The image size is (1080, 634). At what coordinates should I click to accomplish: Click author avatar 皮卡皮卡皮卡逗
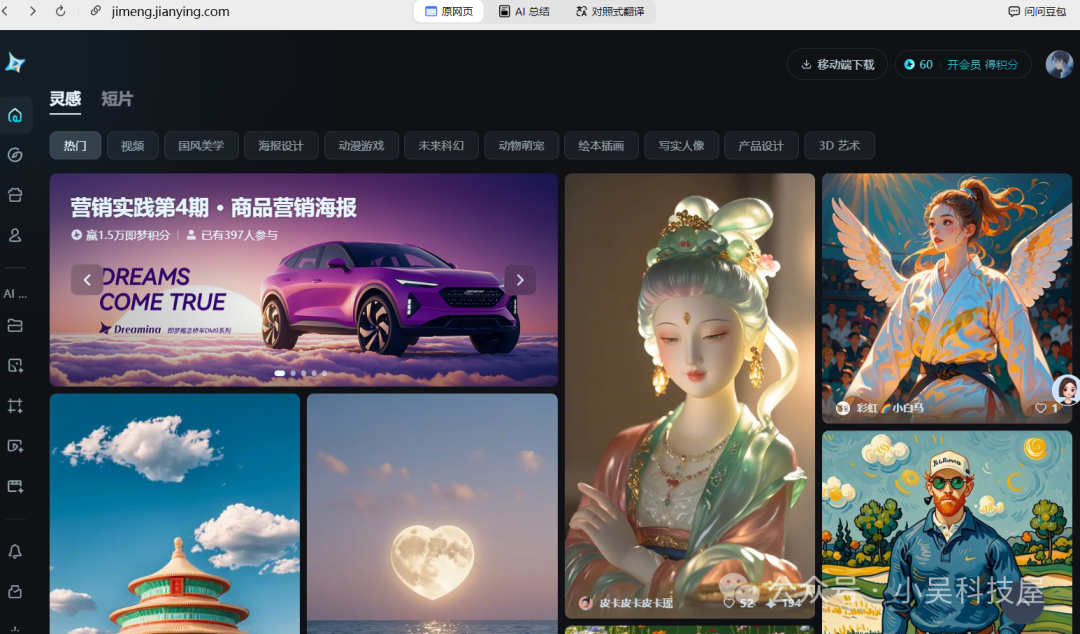585,602
